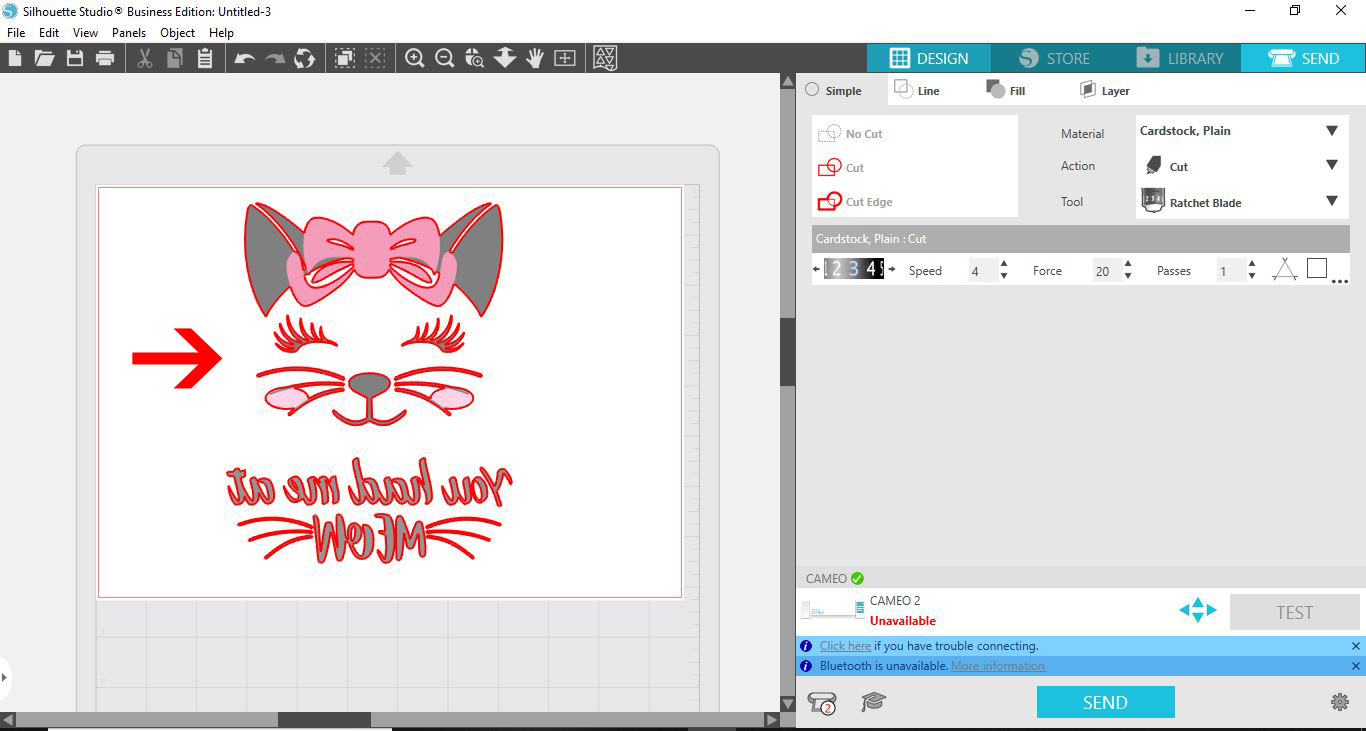Switch to the Line cut mode tab
The width and height of the screenshot is (1366, 731).
tap(917, 90)
